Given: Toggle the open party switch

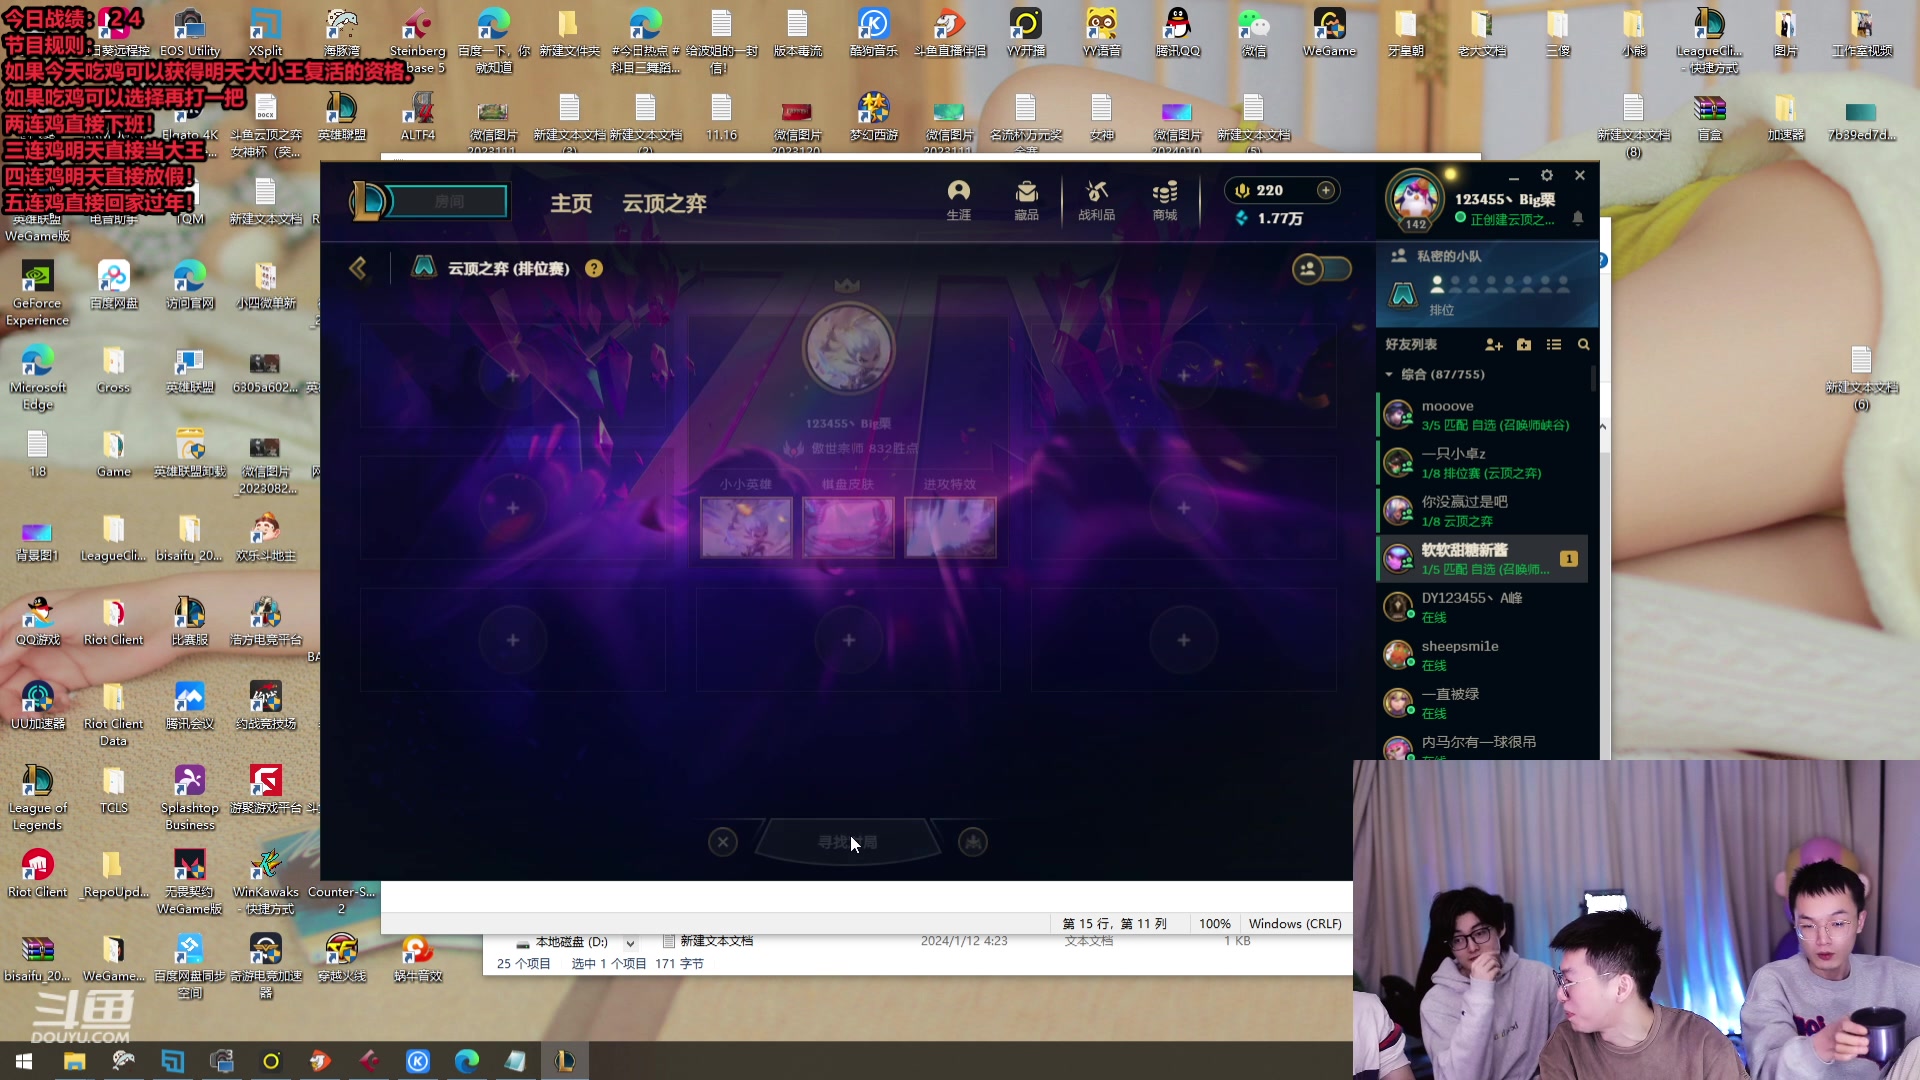Looking at the screenshot, I should (x=1322, y=268).
